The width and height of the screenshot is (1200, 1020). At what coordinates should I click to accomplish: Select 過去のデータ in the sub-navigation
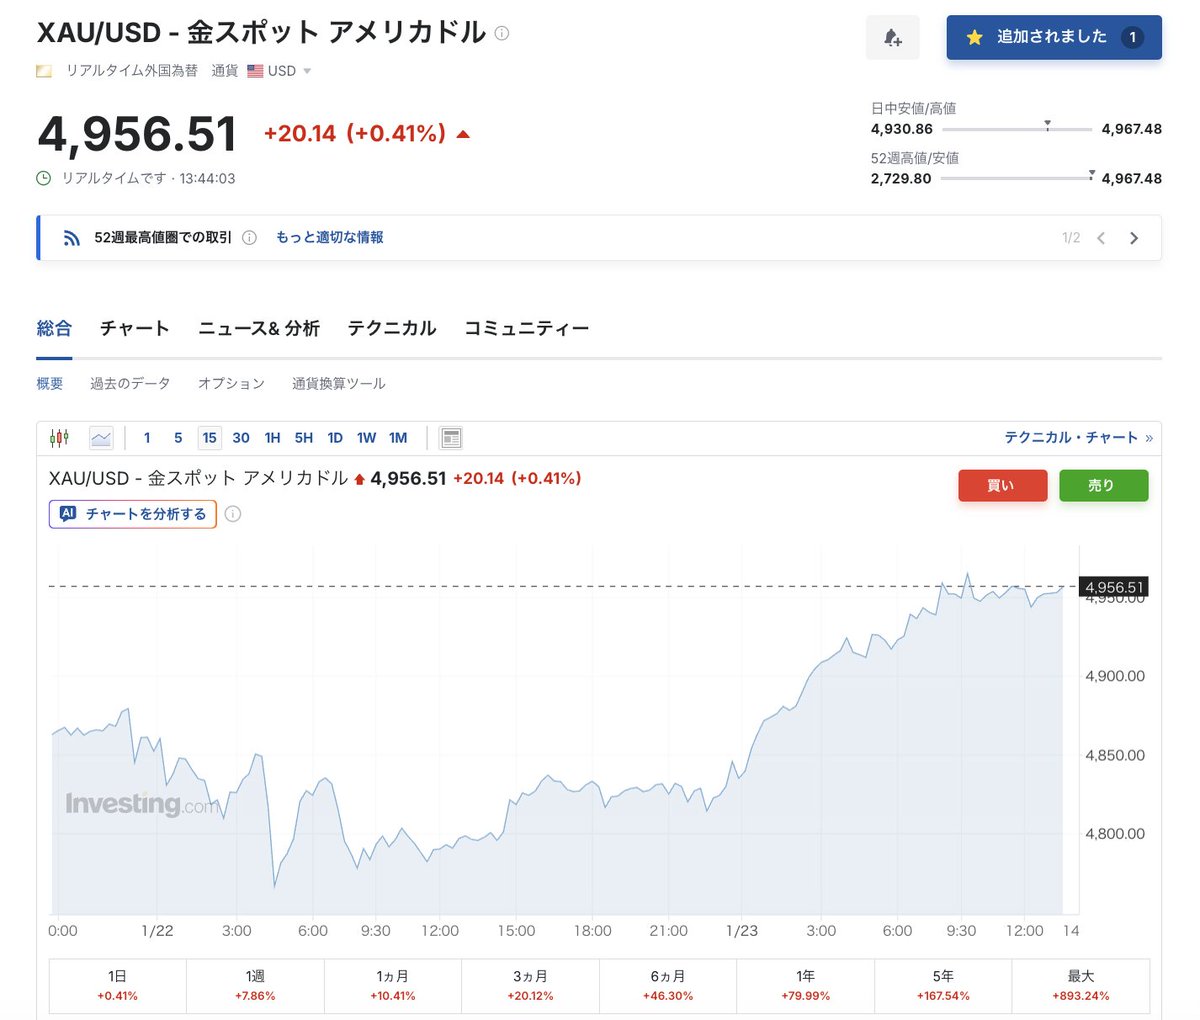pyautogui.click(x=129, y=383)
